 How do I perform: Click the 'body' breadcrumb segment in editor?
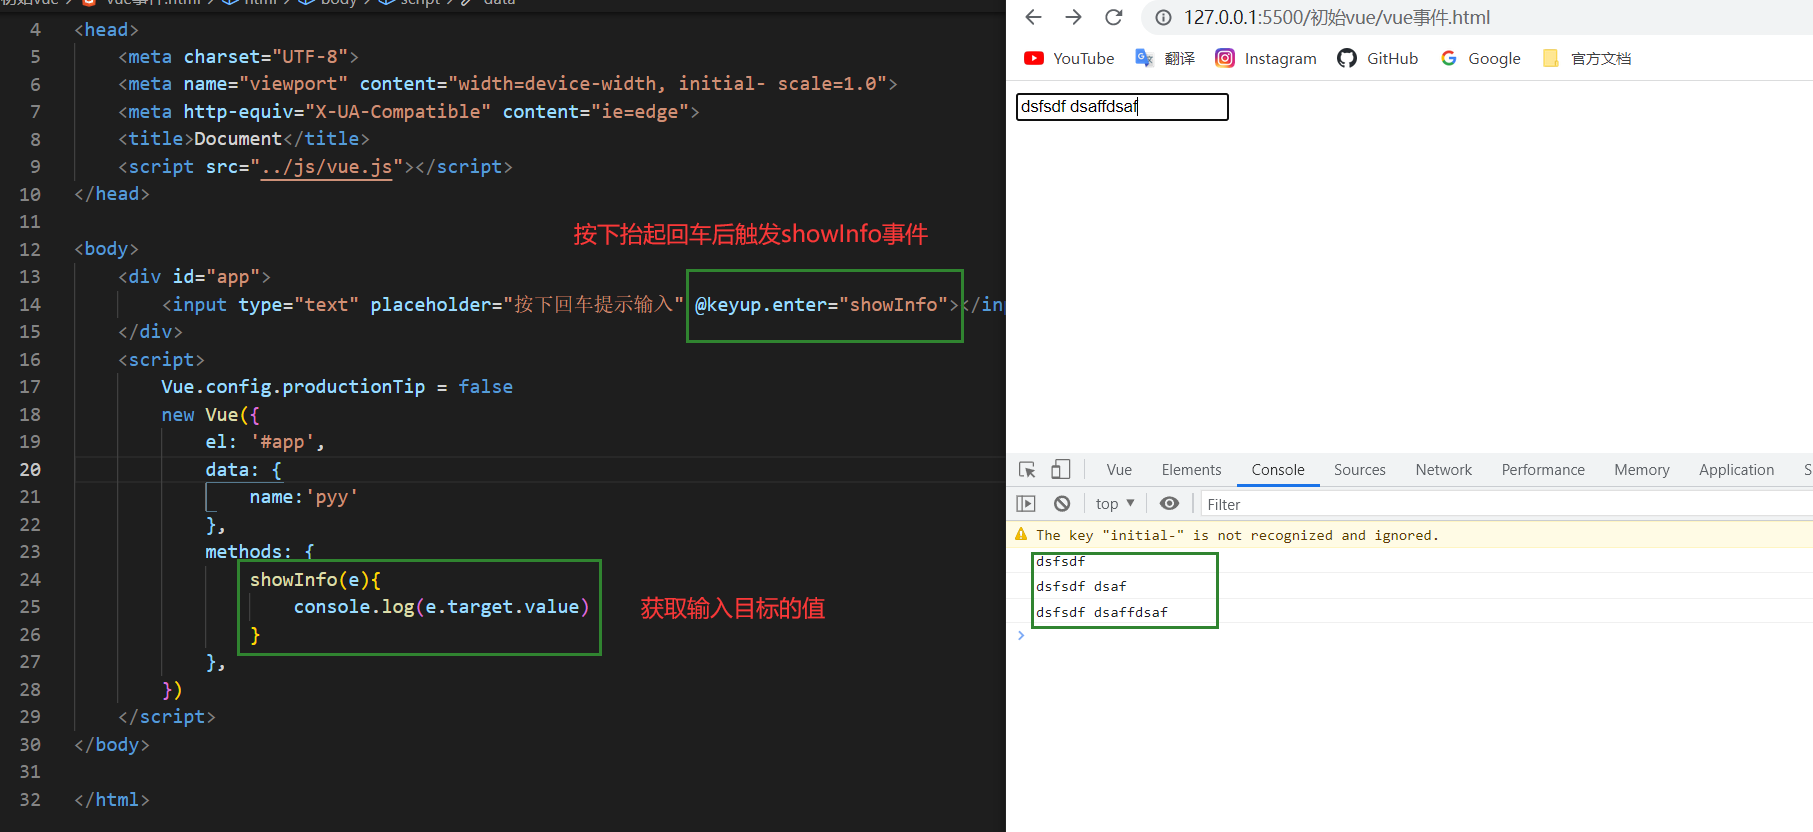tap(338, 3)
